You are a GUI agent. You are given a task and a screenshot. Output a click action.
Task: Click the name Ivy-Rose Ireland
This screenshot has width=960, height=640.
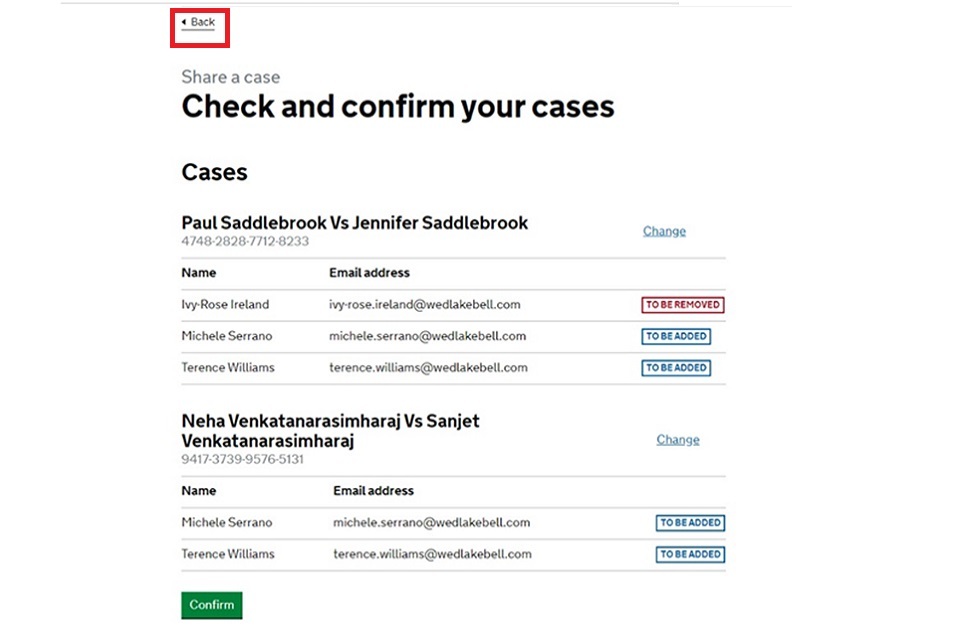coord(225,305)
